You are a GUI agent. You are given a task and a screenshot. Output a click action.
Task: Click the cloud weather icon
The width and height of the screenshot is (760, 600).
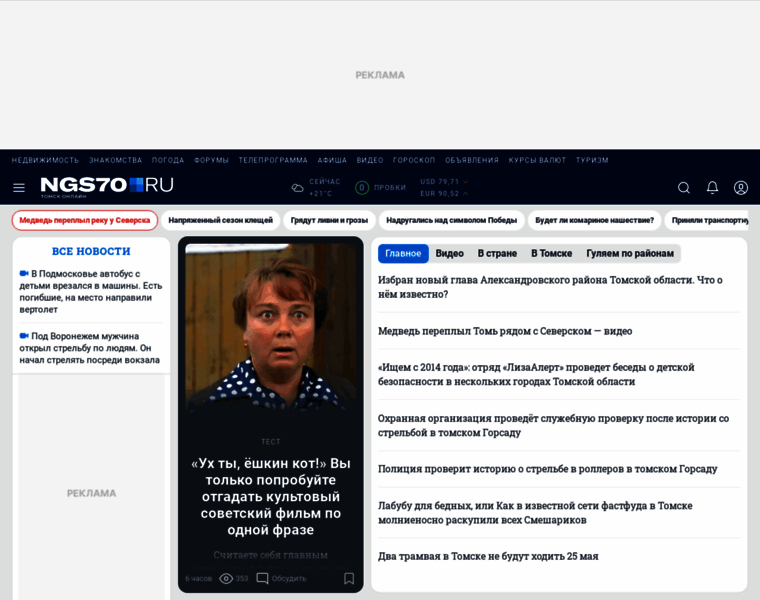tap(297, 188)
